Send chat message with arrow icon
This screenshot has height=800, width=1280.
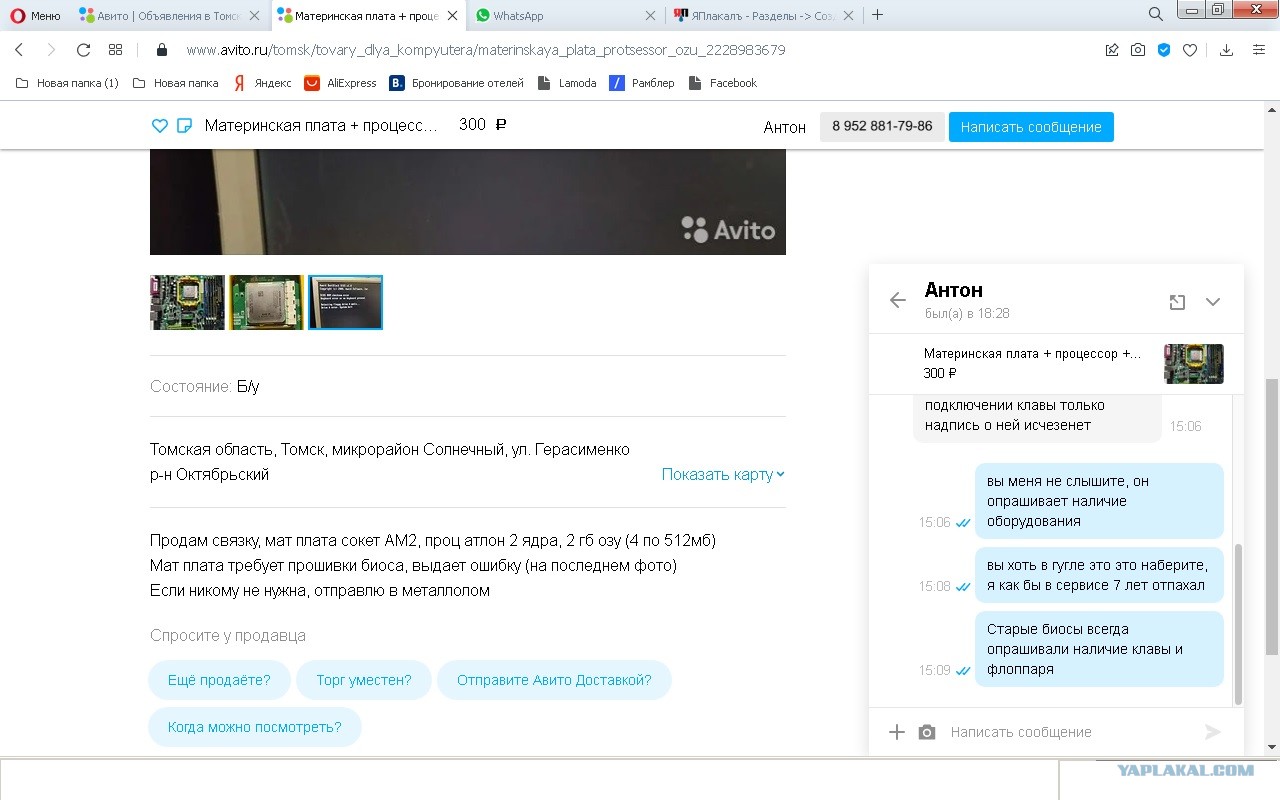[1213, 732]
